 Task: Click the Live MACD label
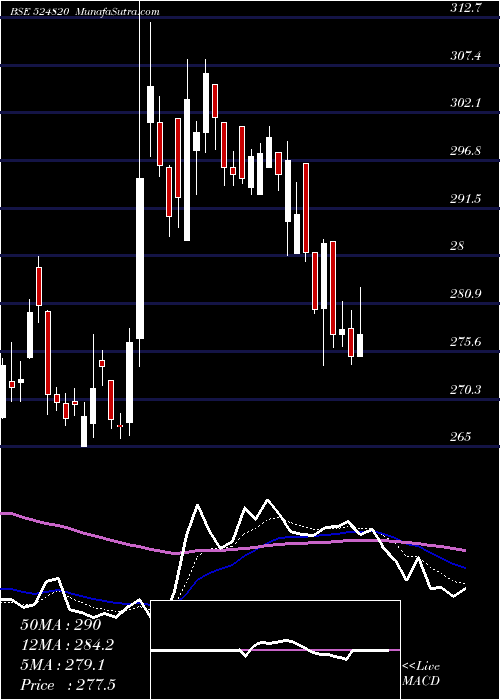421,673
